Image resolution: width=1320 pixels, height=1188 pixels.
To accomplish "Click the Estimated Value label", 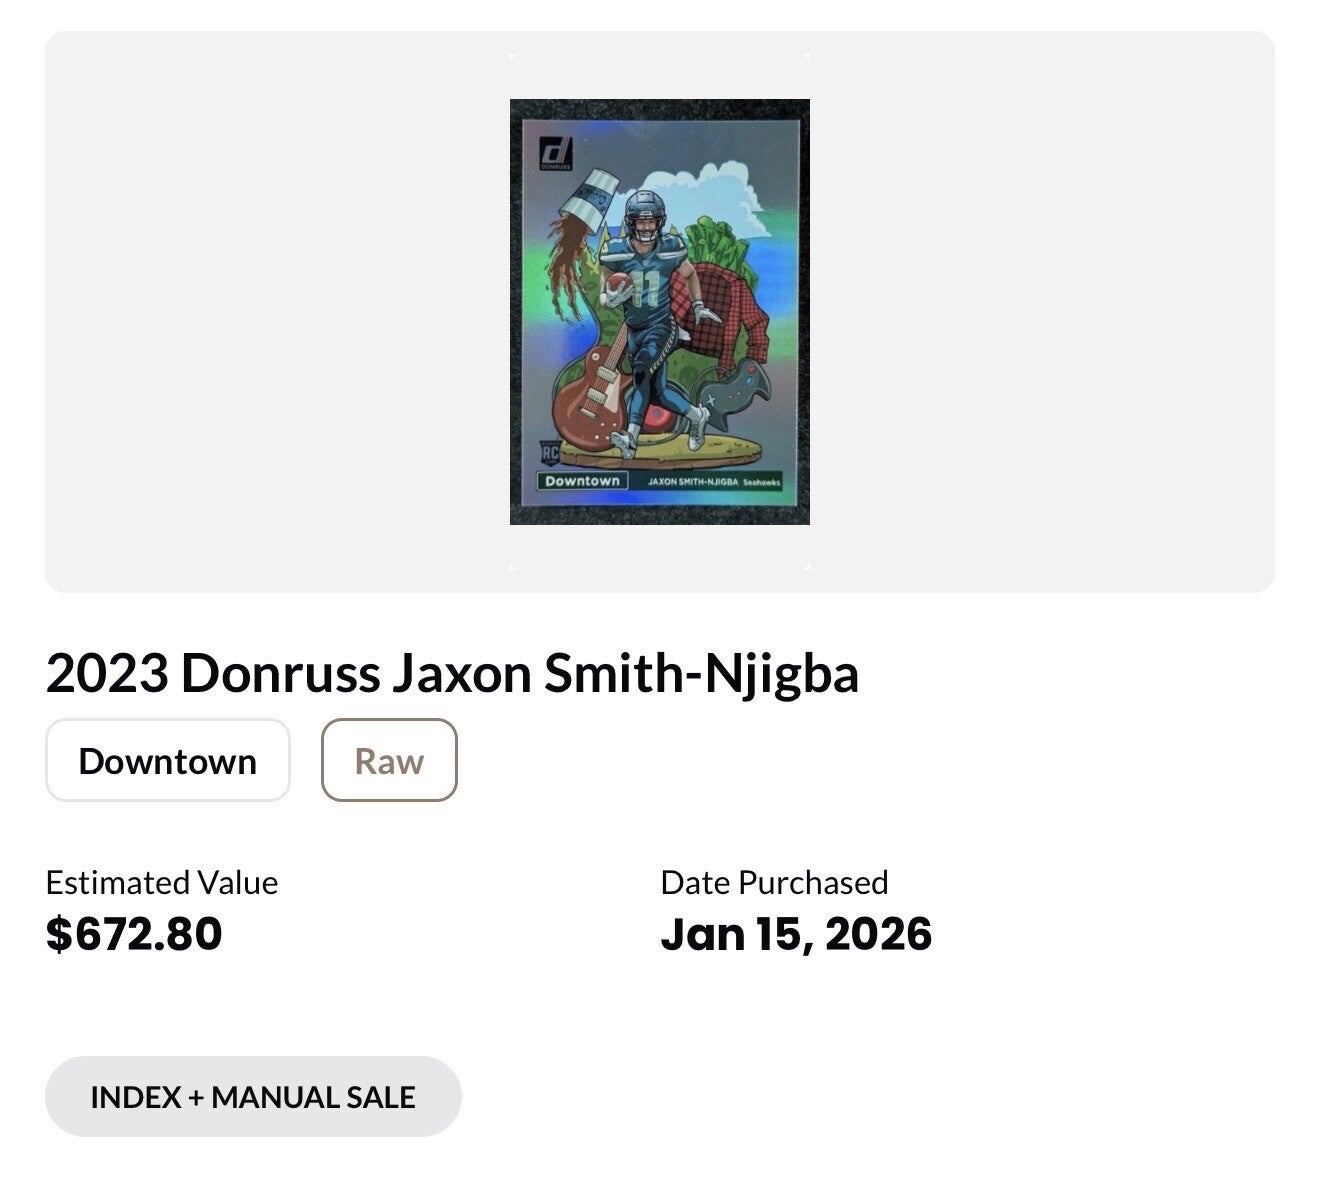I will [162, 882].
